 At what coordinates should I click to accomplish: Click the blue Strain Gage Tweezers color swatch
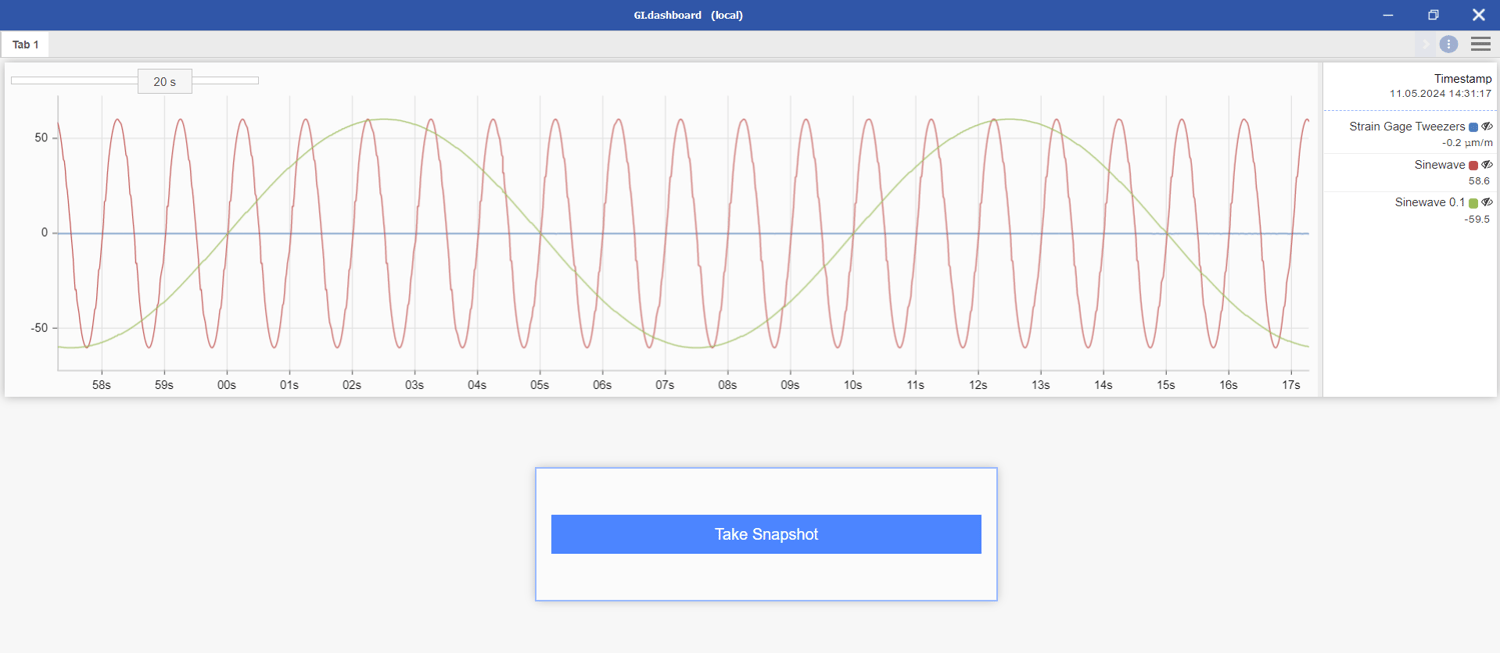coord(1473,126)
